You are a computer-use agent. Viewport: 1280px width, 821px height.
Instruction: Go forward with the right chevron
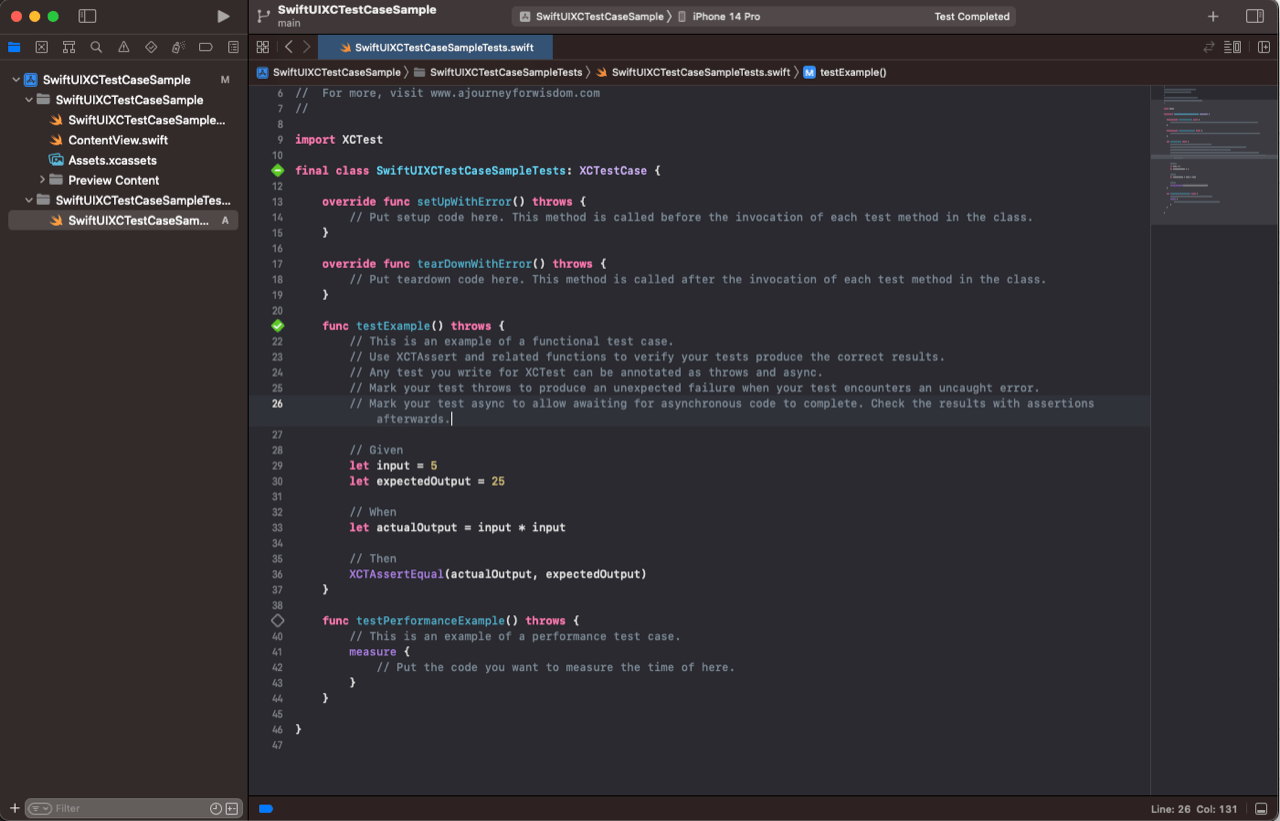click(307, 47)
